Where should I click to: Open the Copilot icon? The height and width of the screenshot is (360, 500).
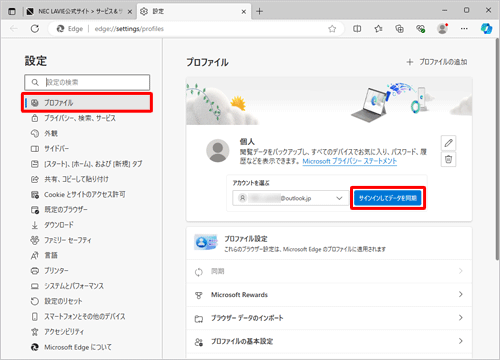point(486,29)
